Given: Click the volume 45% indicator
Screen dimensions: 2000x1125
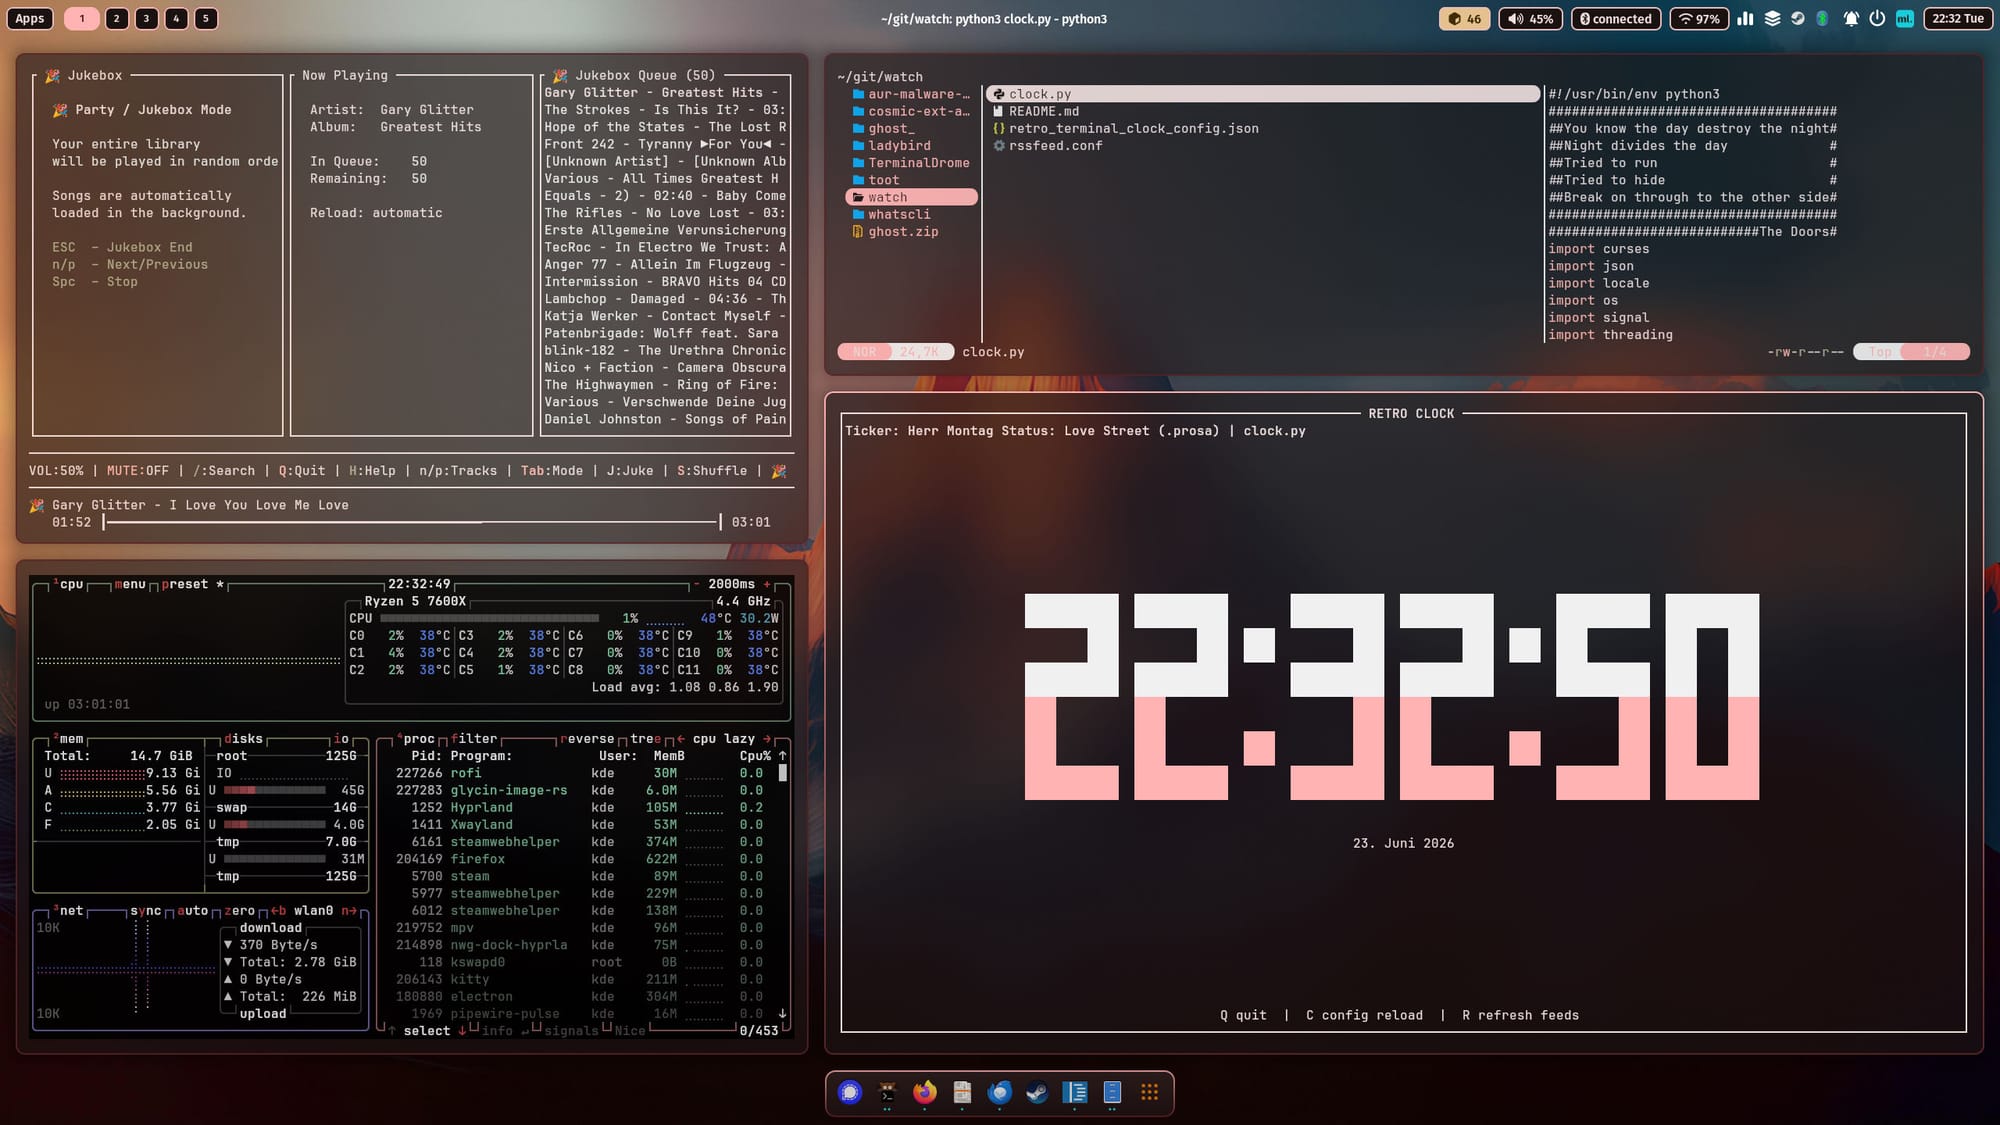Looking at the screenshot, I should coord(1531,18).
